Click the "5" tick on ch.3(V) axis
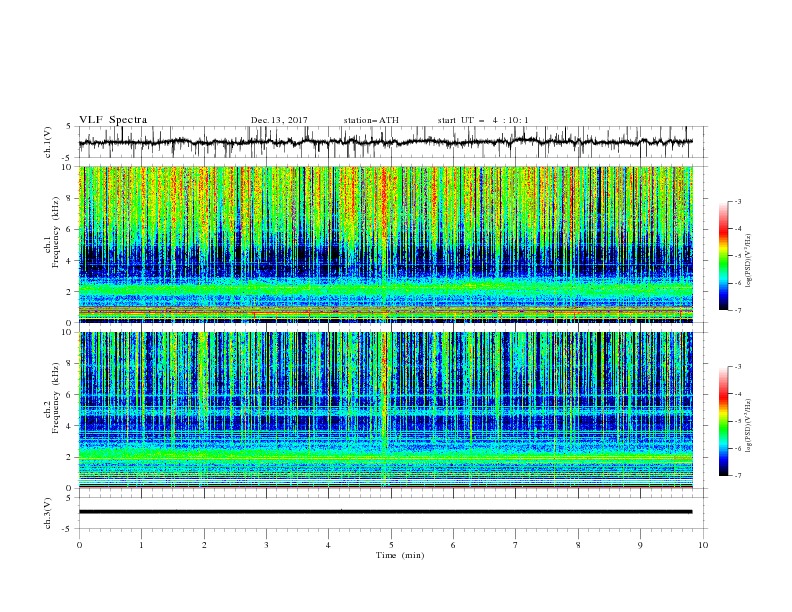The width and height of the screenshot is (792, 612). 69,497
